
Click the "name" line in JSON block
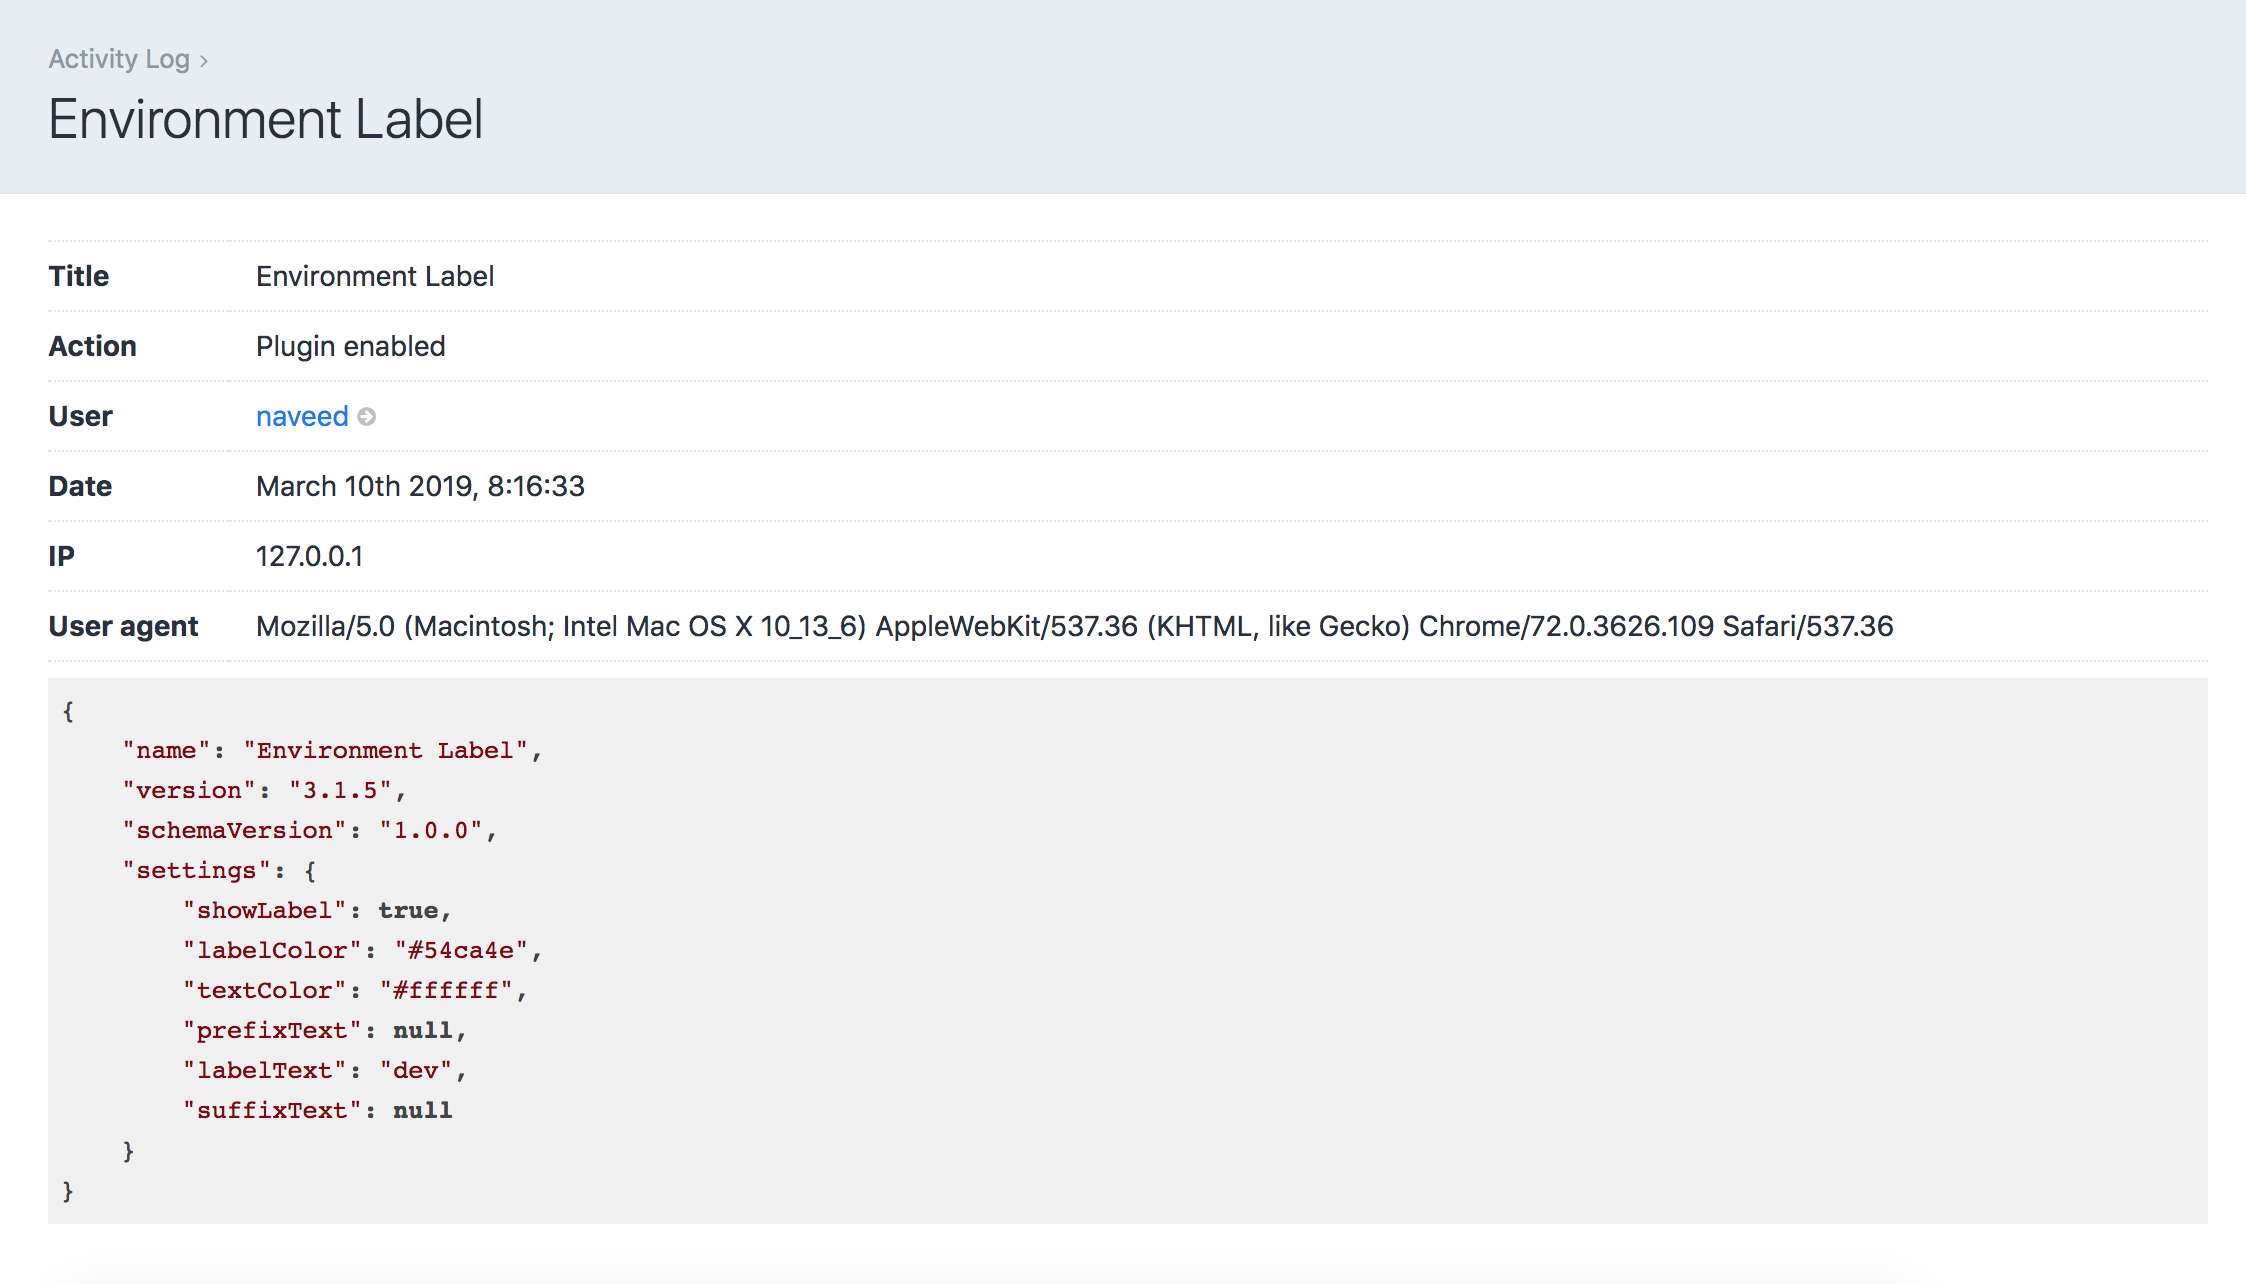pyautogui.click(x=332, y=751)
